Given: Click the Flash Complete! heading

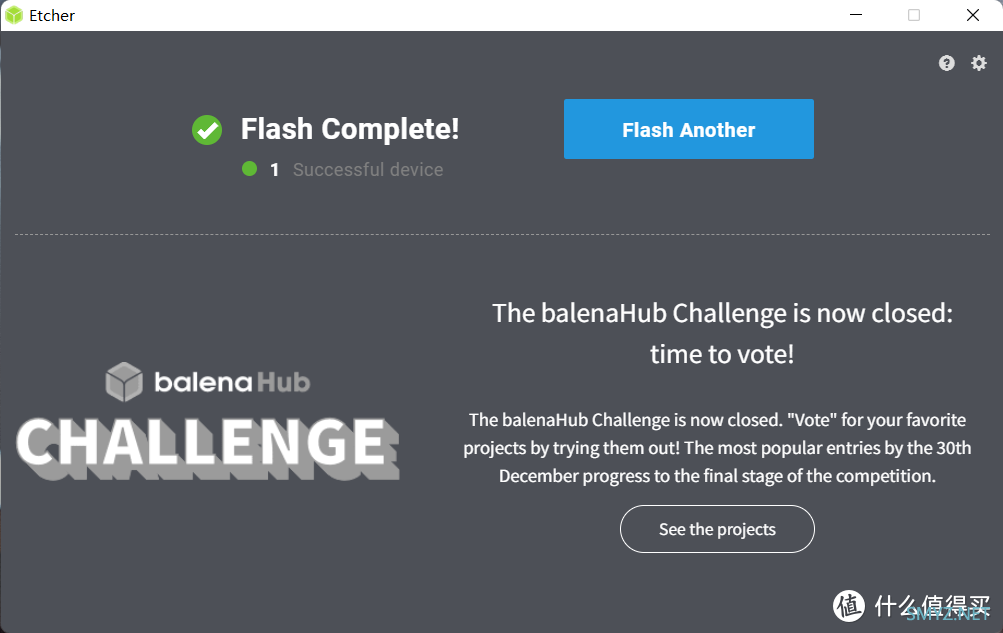Looking at the screenshot, I should (350, 129).
